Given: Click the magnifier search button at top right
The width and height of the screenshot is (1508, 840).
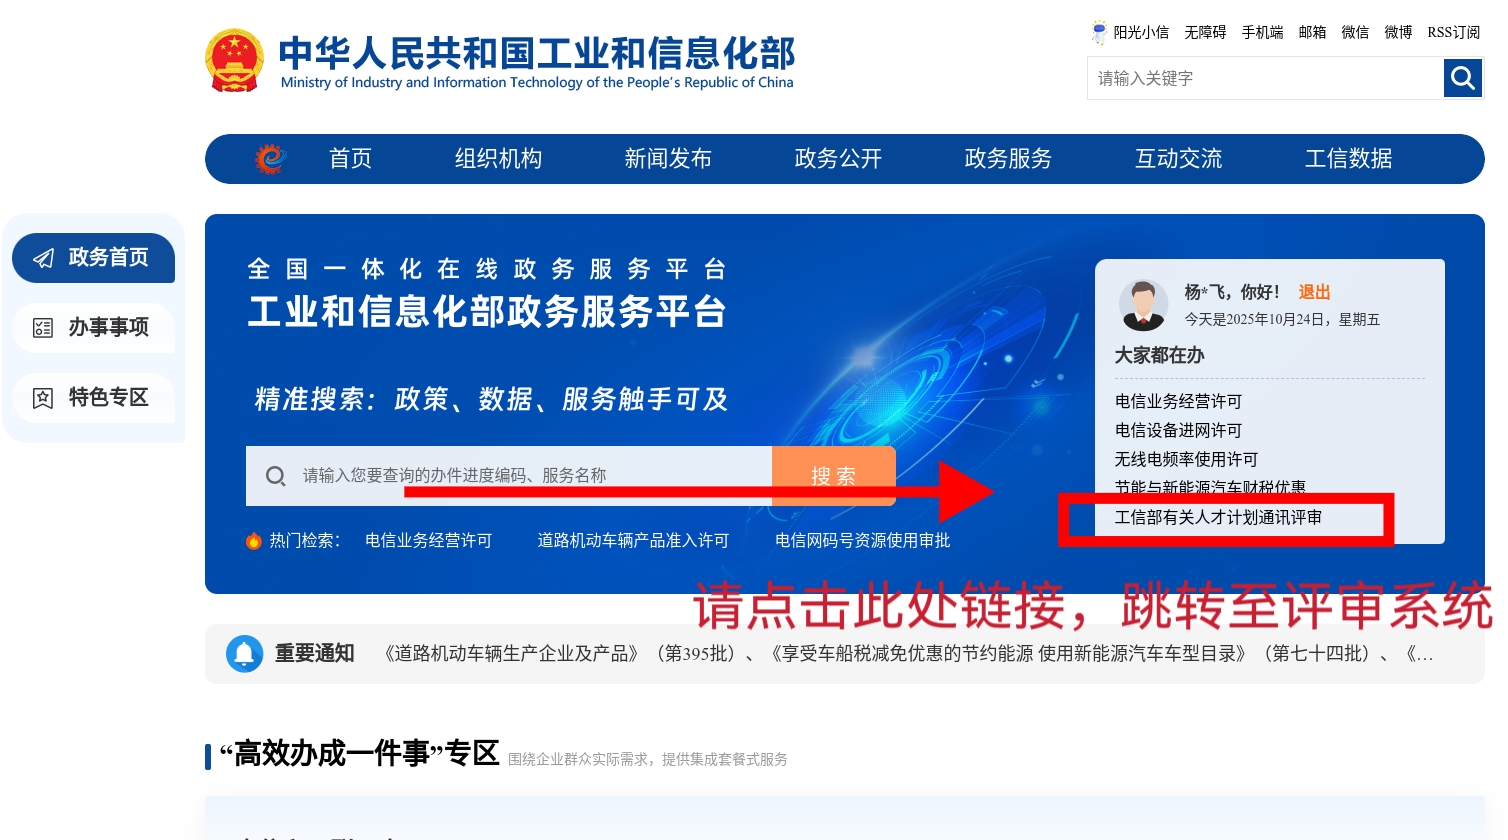Looking at the screenshot, I should pos(1462,78).
